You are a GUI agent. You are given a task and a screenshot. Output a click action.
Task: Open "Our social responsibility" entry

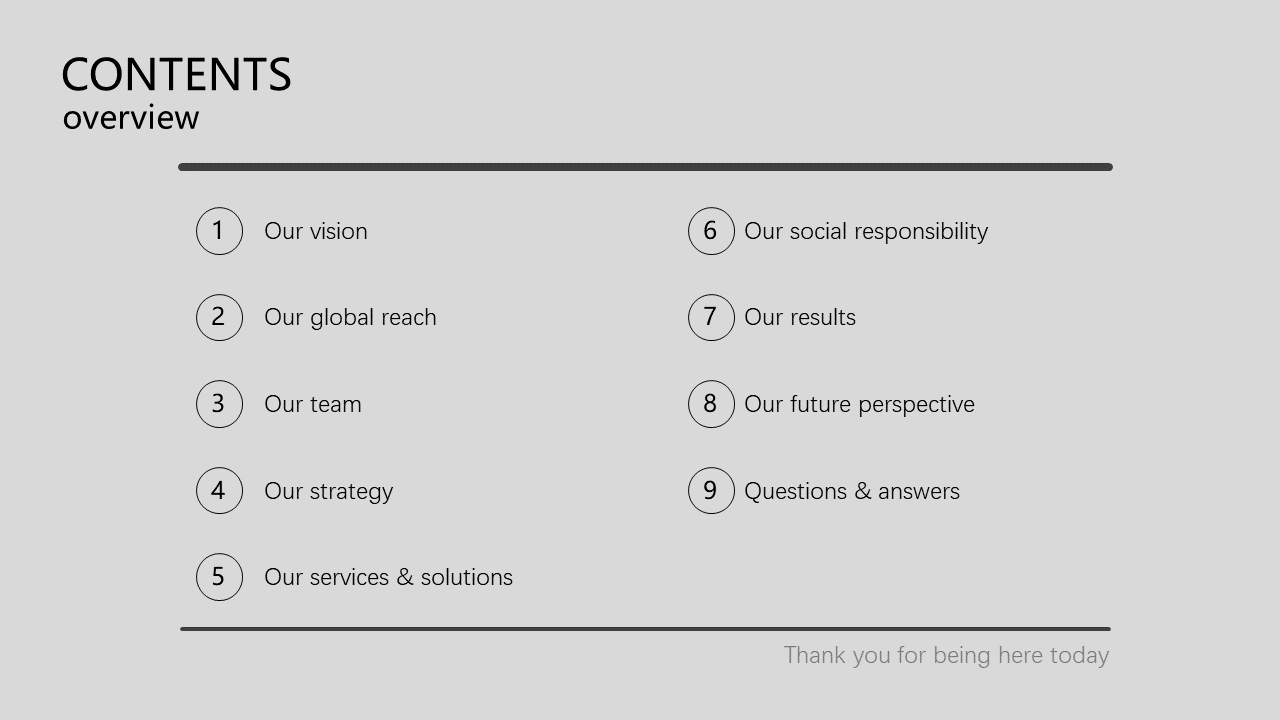(866, 231)
